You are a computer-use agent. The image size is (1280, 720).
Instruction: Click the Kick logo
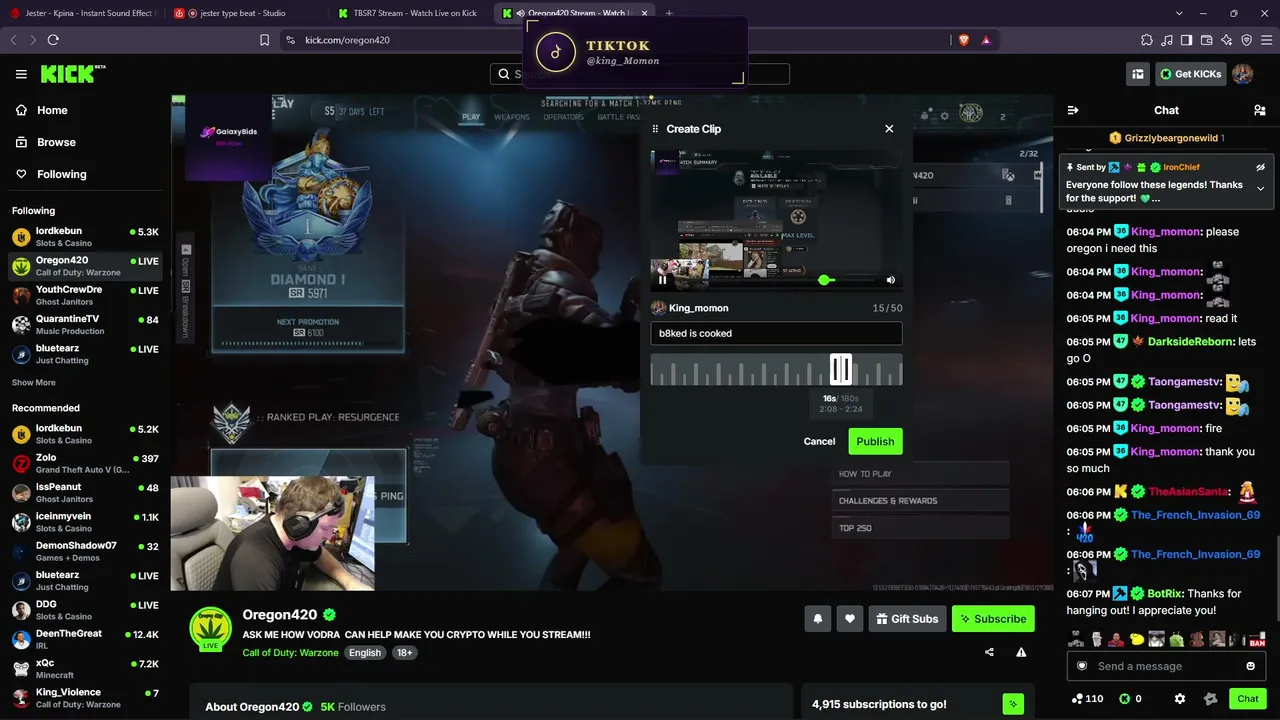click(x=72, y=74)
